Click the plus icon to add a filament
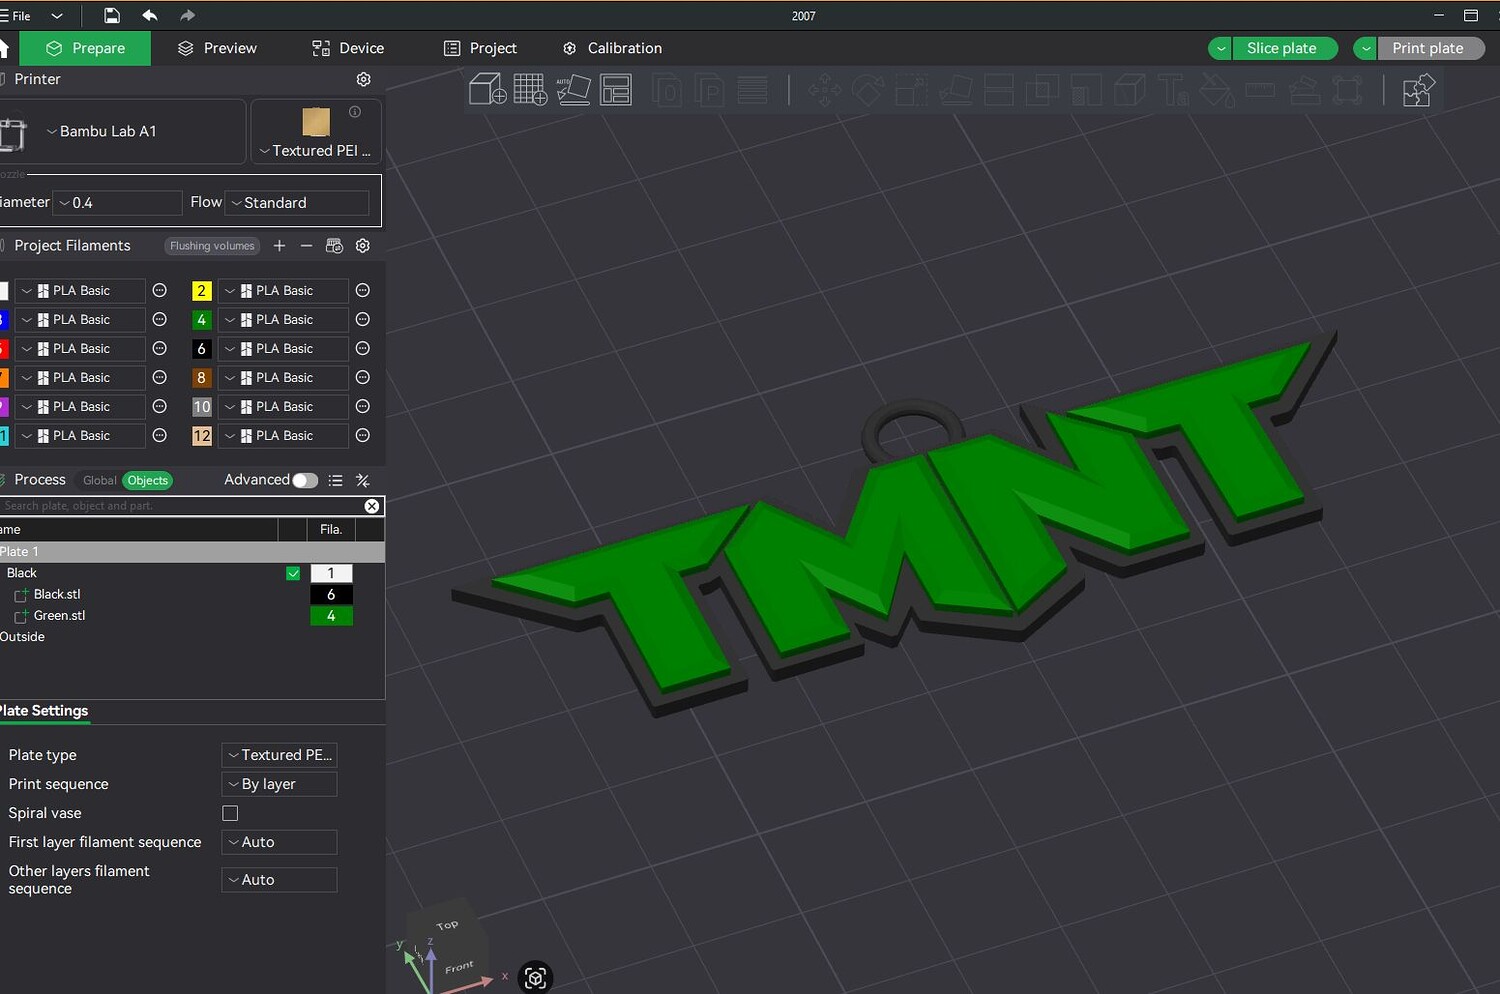Screen dimensions: 1500x994 (279, 246)
